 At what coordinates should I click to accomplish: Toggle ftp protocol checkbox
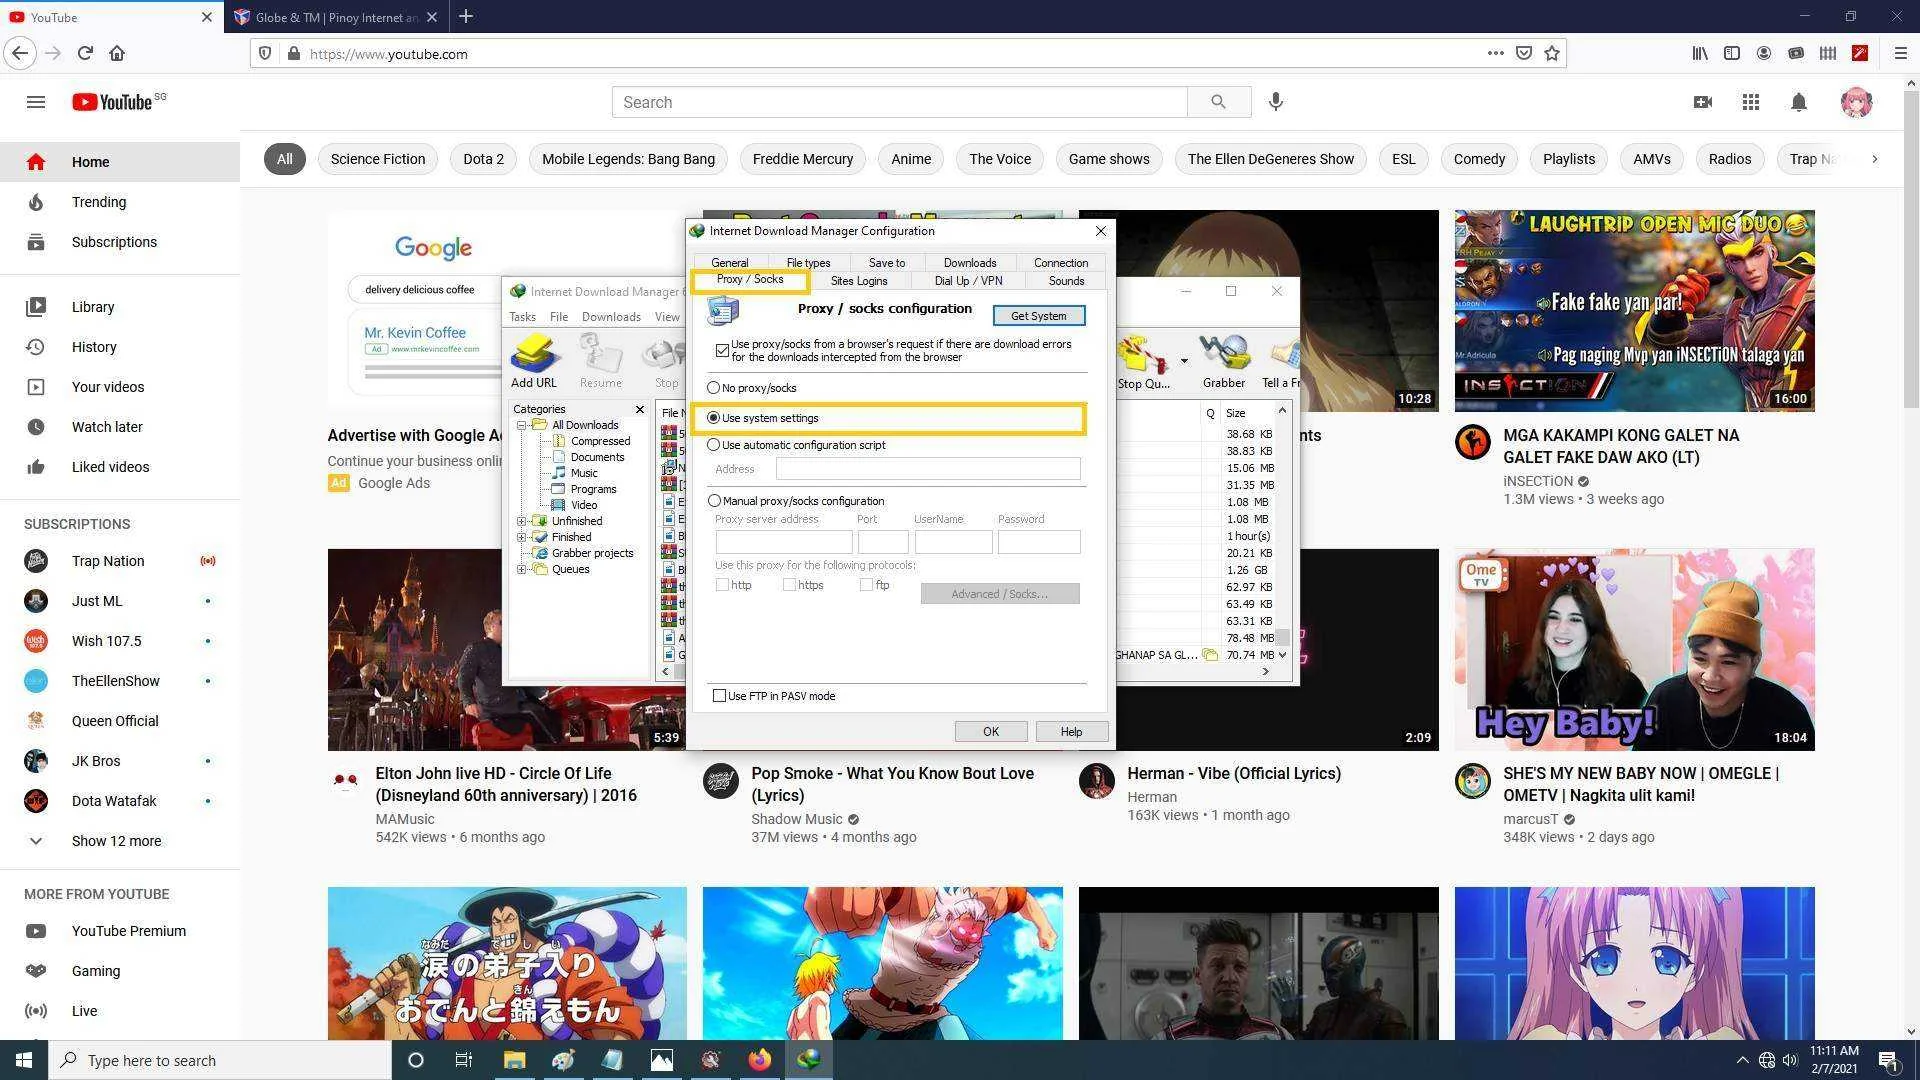pos(866,585)
